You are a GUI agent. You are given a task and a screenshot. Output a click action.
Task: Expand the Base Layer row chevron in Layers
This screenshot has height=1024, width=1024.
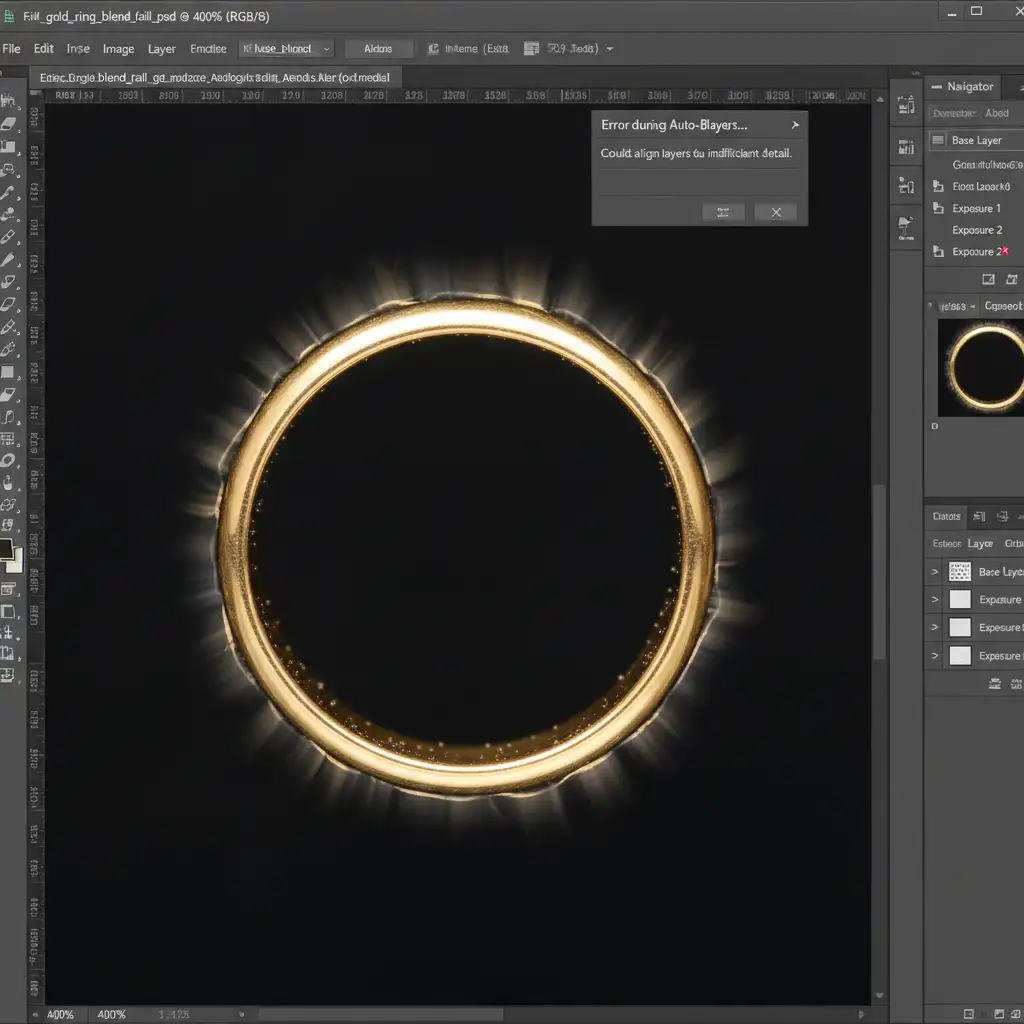click(935, 572)
